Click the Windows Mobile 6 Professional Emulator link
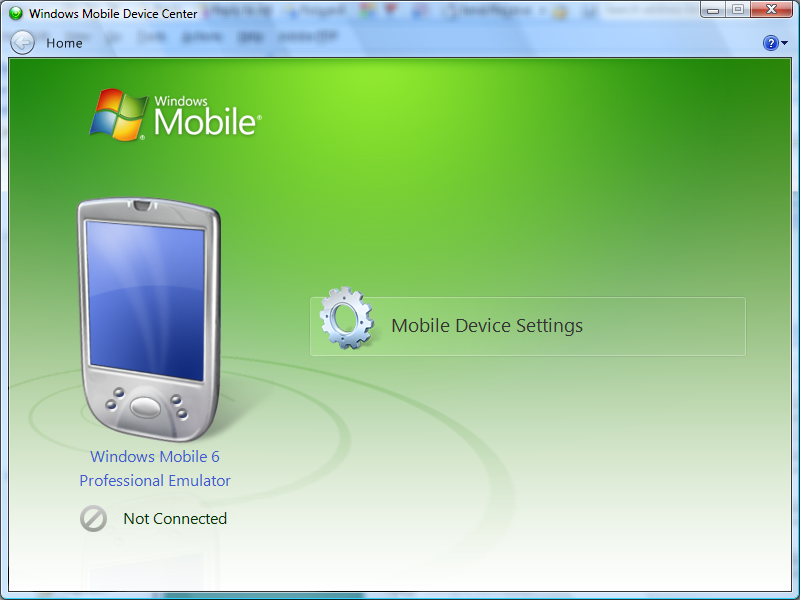 tap(155, 468)
